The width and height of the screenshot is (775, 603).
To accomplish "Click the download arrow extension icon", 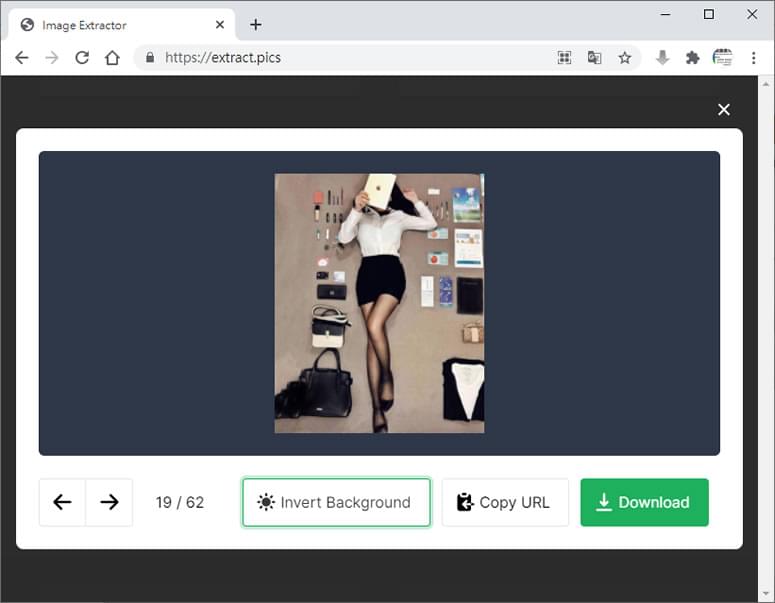I will pos(662,58).
